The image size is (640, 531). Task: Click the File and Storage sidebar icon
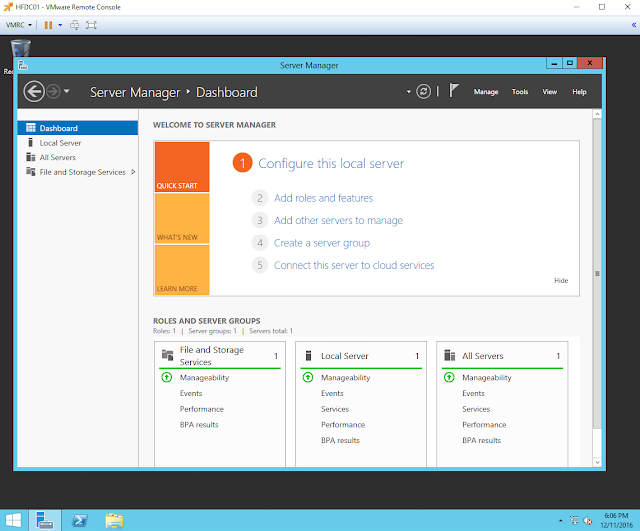click(x=31, y=171)
